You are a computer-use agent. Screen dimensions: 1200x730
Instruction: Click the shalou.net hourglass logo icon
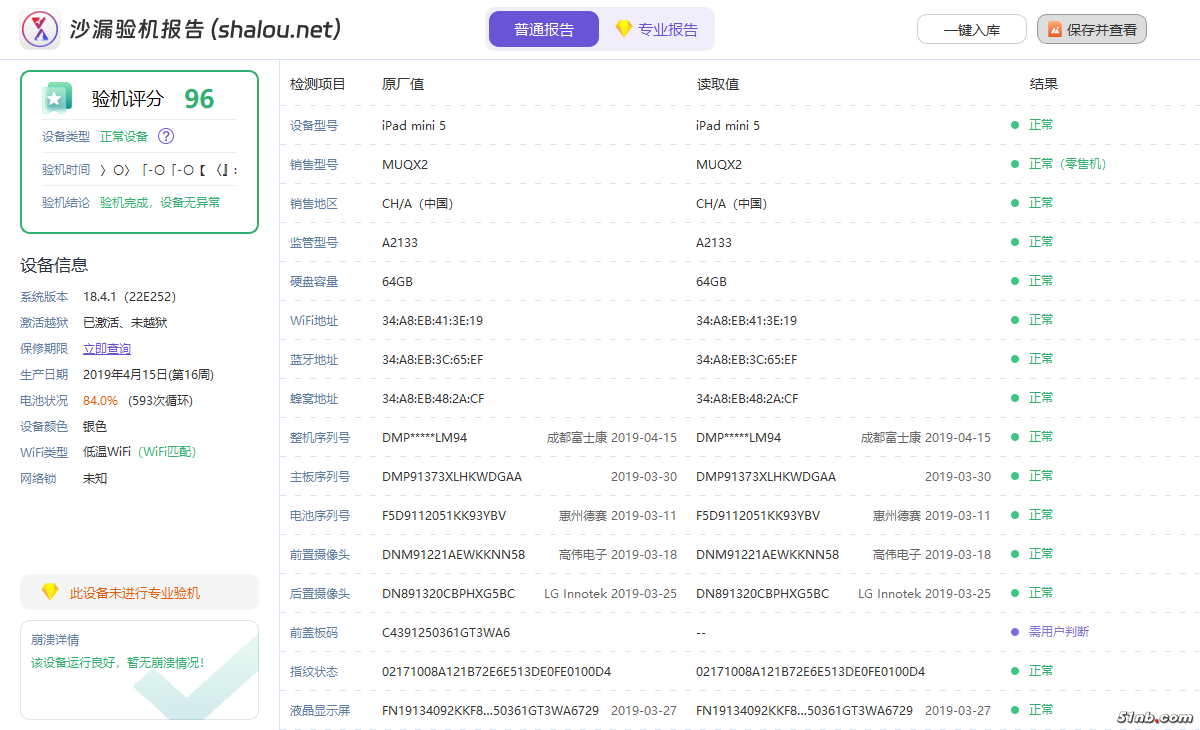[40, 30]
